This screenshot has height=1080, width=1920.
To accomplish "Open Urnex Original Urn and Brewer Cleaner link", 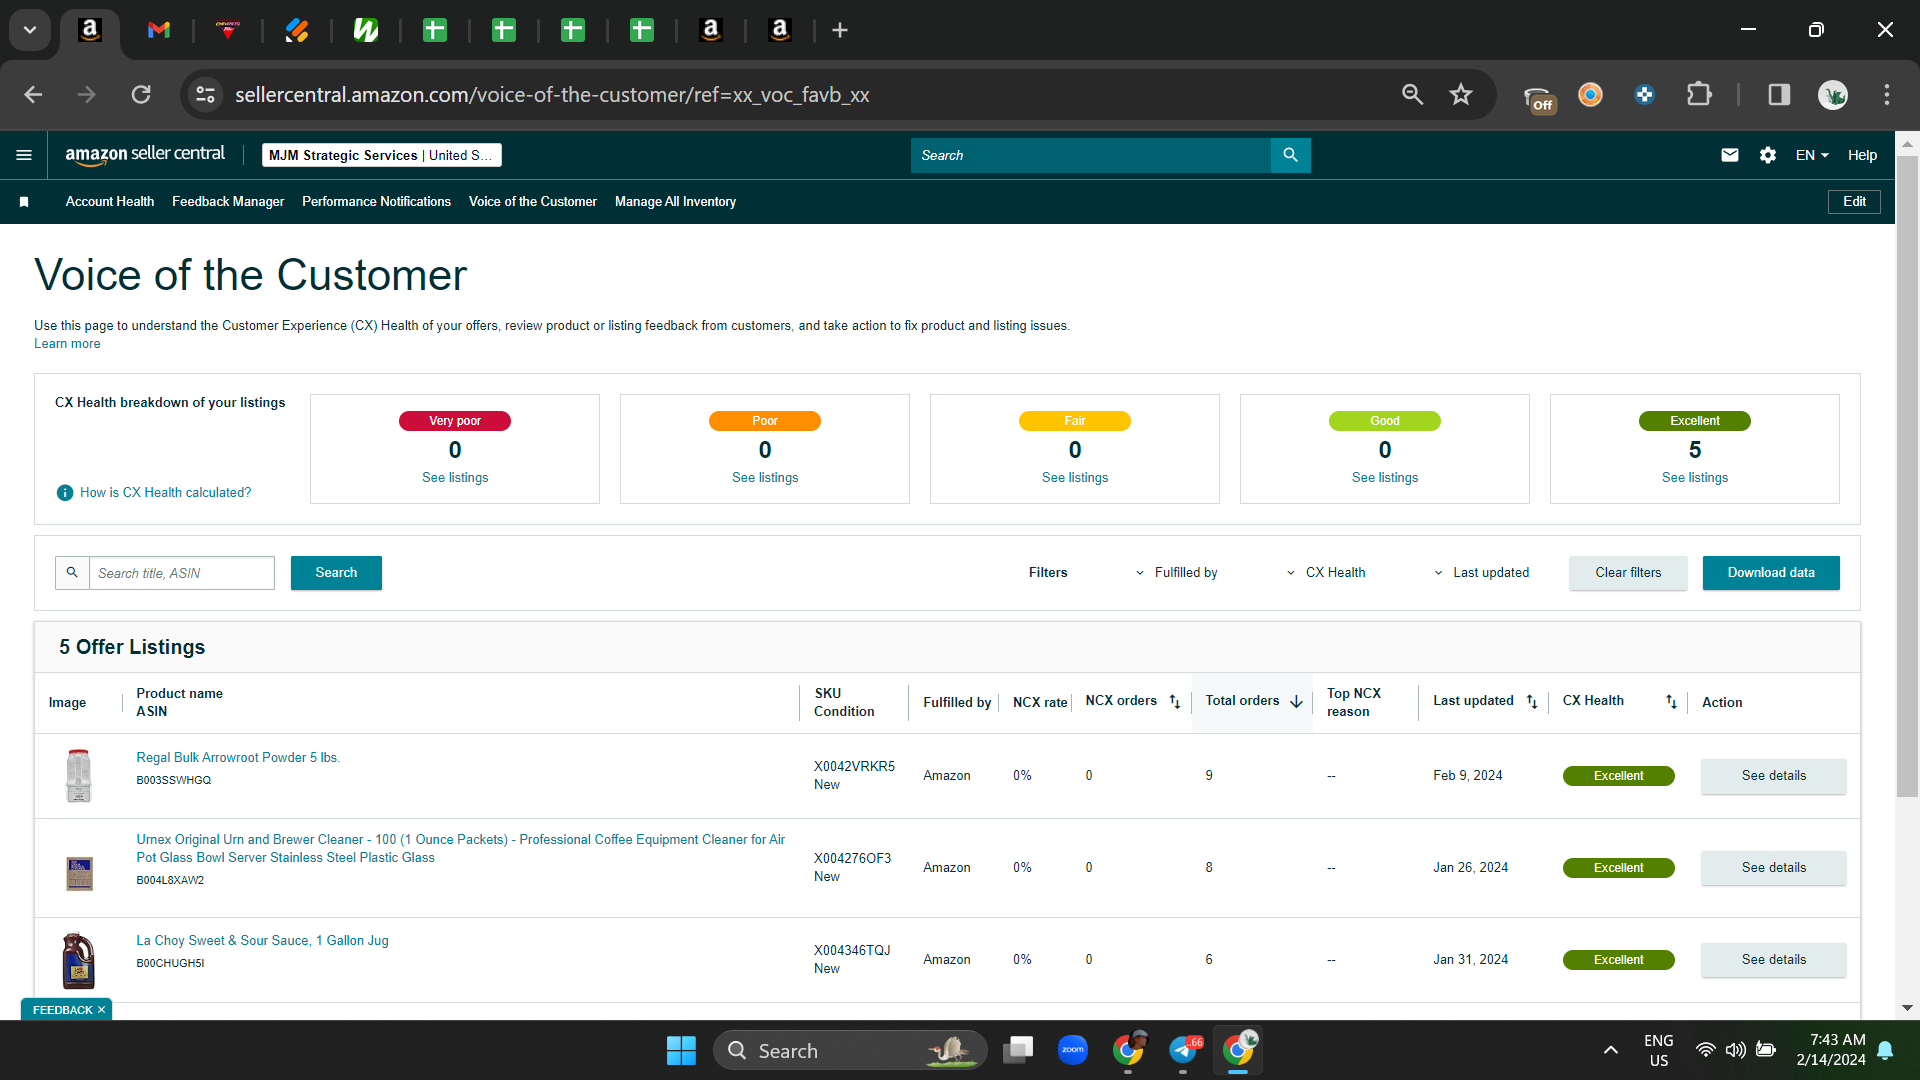I will (461, 849).
